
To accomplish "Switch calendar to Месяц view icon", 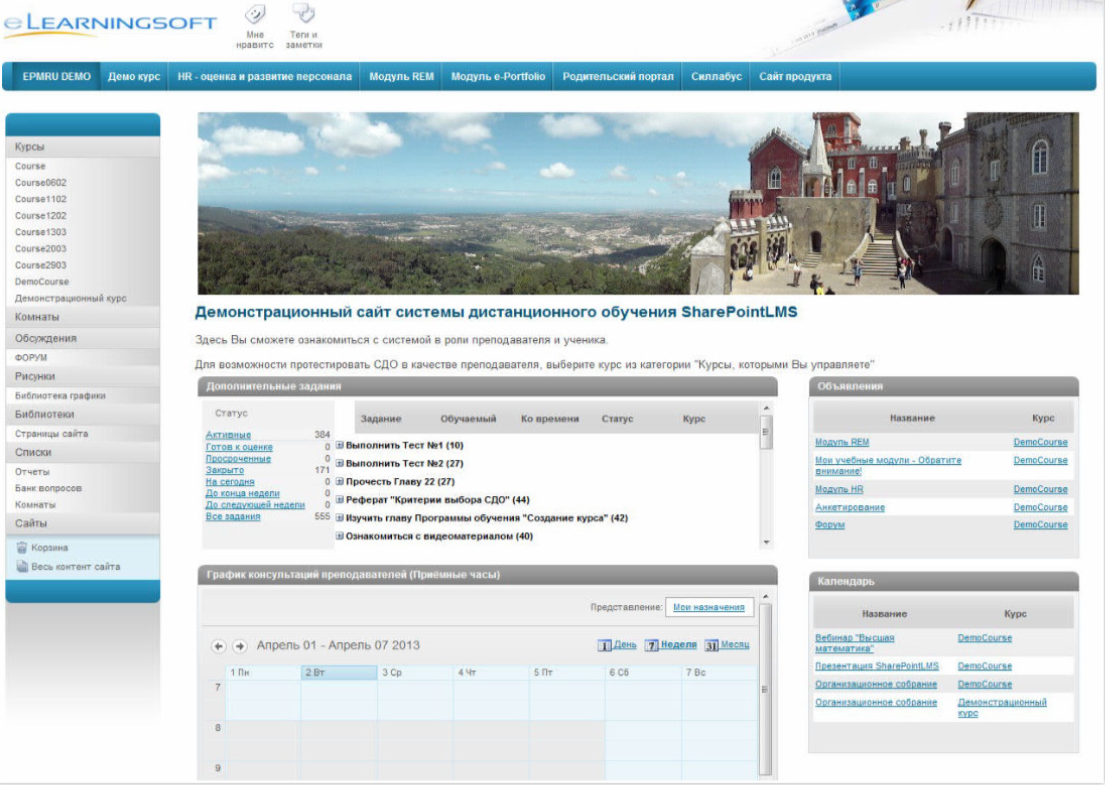I will (x=711, y=645).
